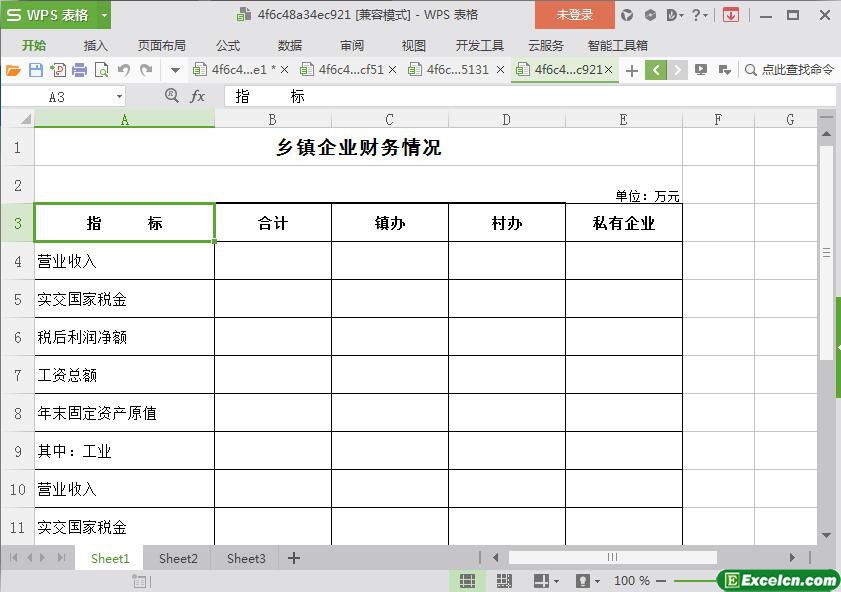
Task: Click the red download-arrow icon in title bar
Action: click(x=731, y=15)
